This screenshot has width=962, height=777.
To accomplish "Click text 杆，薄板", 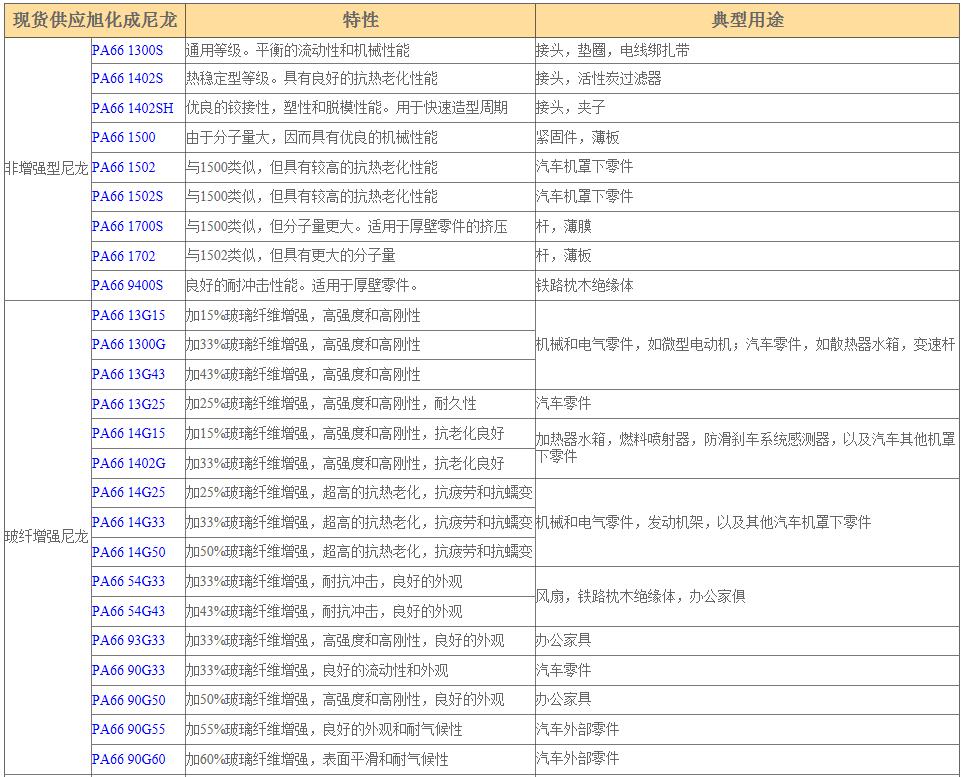I will [563, 256].
